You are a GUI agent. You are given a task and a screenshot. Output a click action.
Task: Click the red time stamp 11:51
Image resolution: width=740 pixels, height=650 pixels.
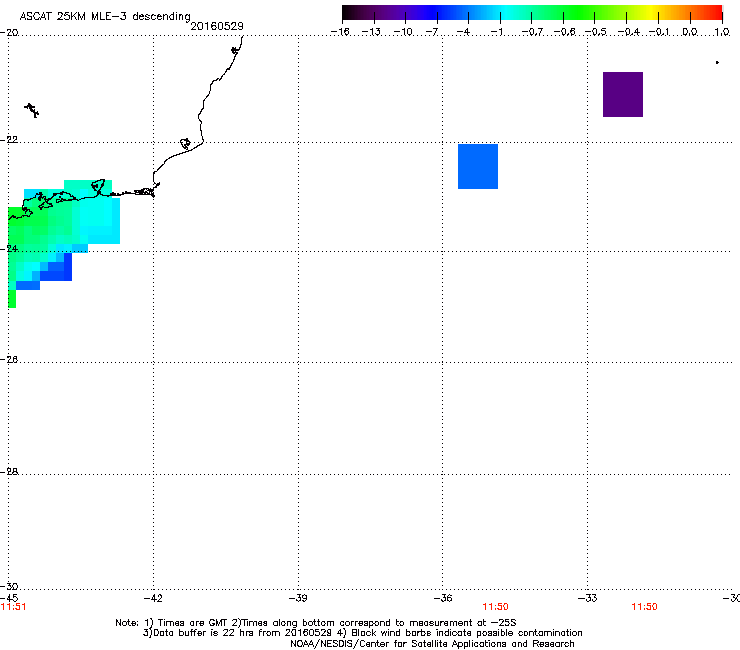pos(13,607)
